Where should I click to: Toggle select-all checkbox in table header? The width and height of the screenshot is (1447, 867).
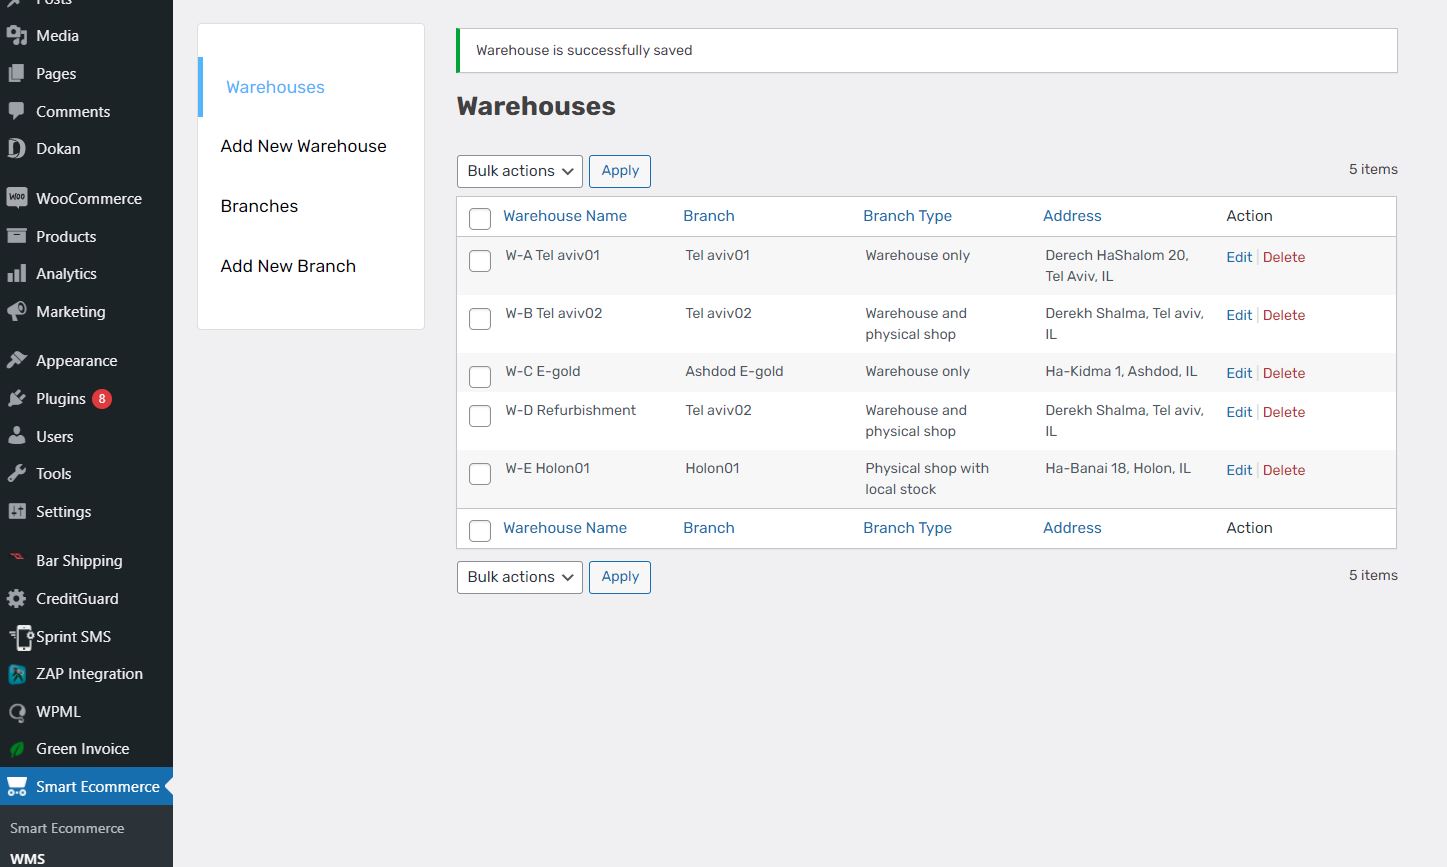click(x=480, y=219)
